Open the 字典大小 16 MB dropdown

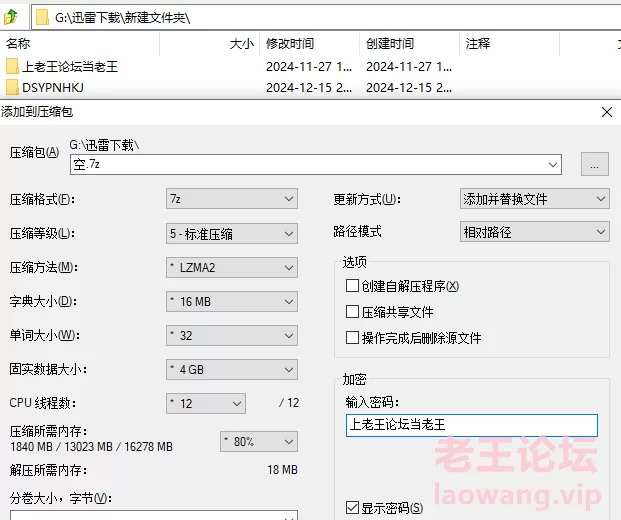(x=232, y=302)
